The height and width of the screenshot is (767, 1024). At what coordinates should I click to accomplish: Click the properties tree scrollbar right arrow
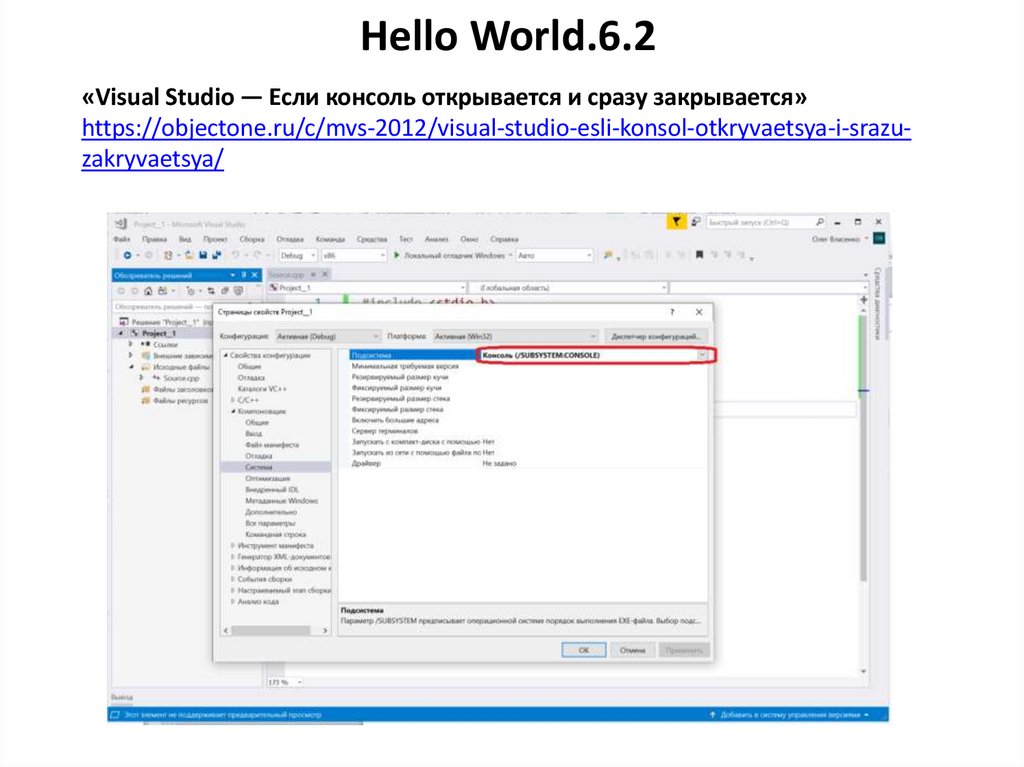[325, 630]
